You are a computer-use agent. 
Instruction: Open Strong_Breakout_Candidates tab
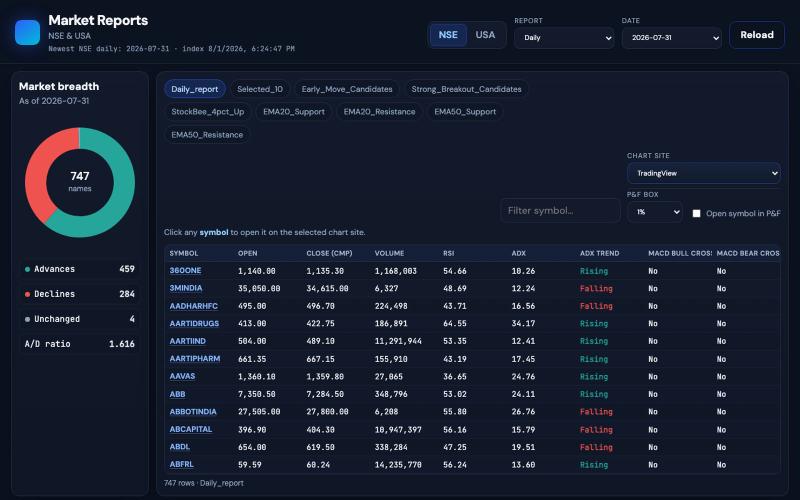466,89
